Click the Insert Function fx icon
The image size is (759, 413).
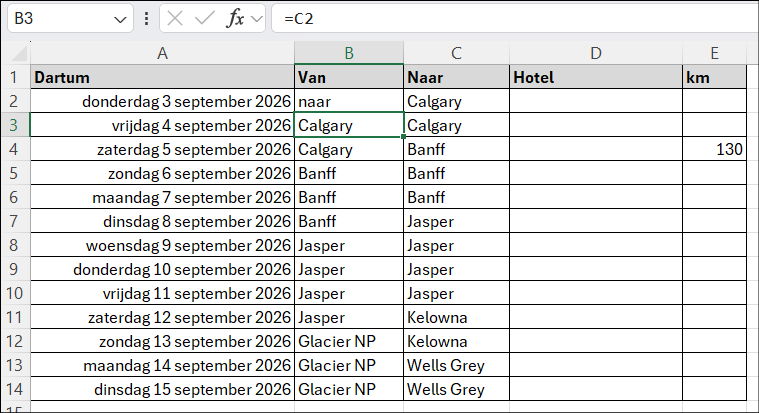[x=236, y=19]
